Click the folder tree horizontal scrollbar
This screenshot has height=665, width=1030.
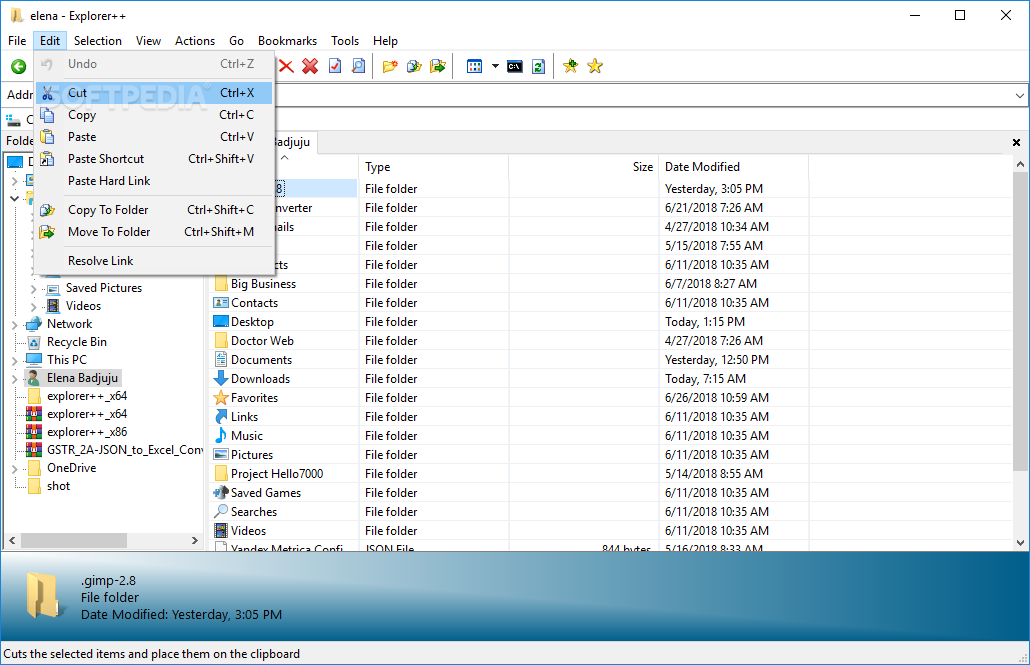[x=74, y=540]
